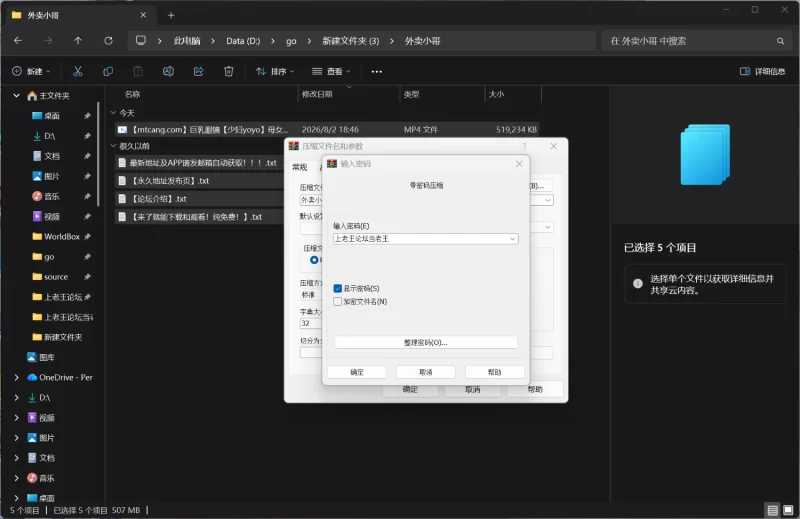Toggle 详细信息 details pane
This screenshot has height=519, width=800.
[762, 71]
